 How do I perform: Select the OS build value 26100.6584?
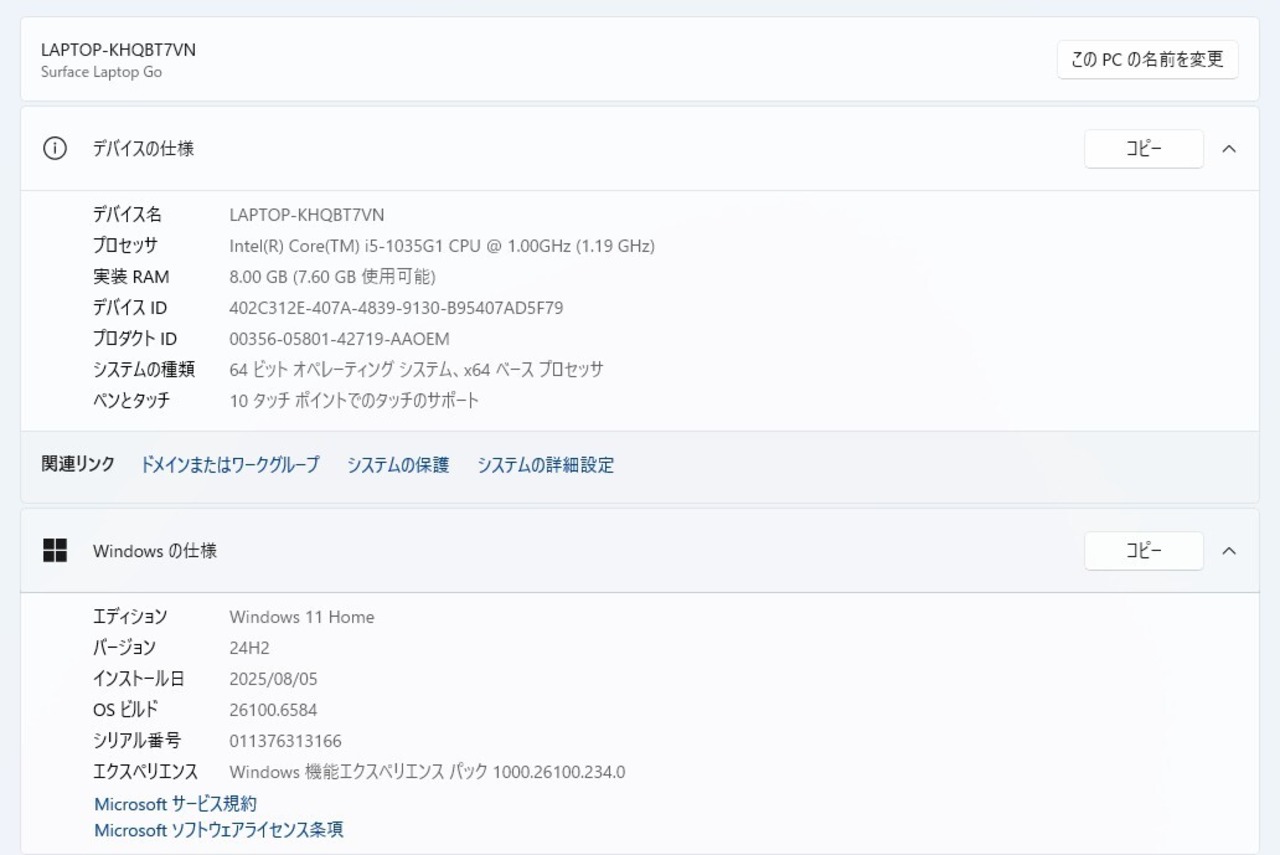[x=273, y=709]
